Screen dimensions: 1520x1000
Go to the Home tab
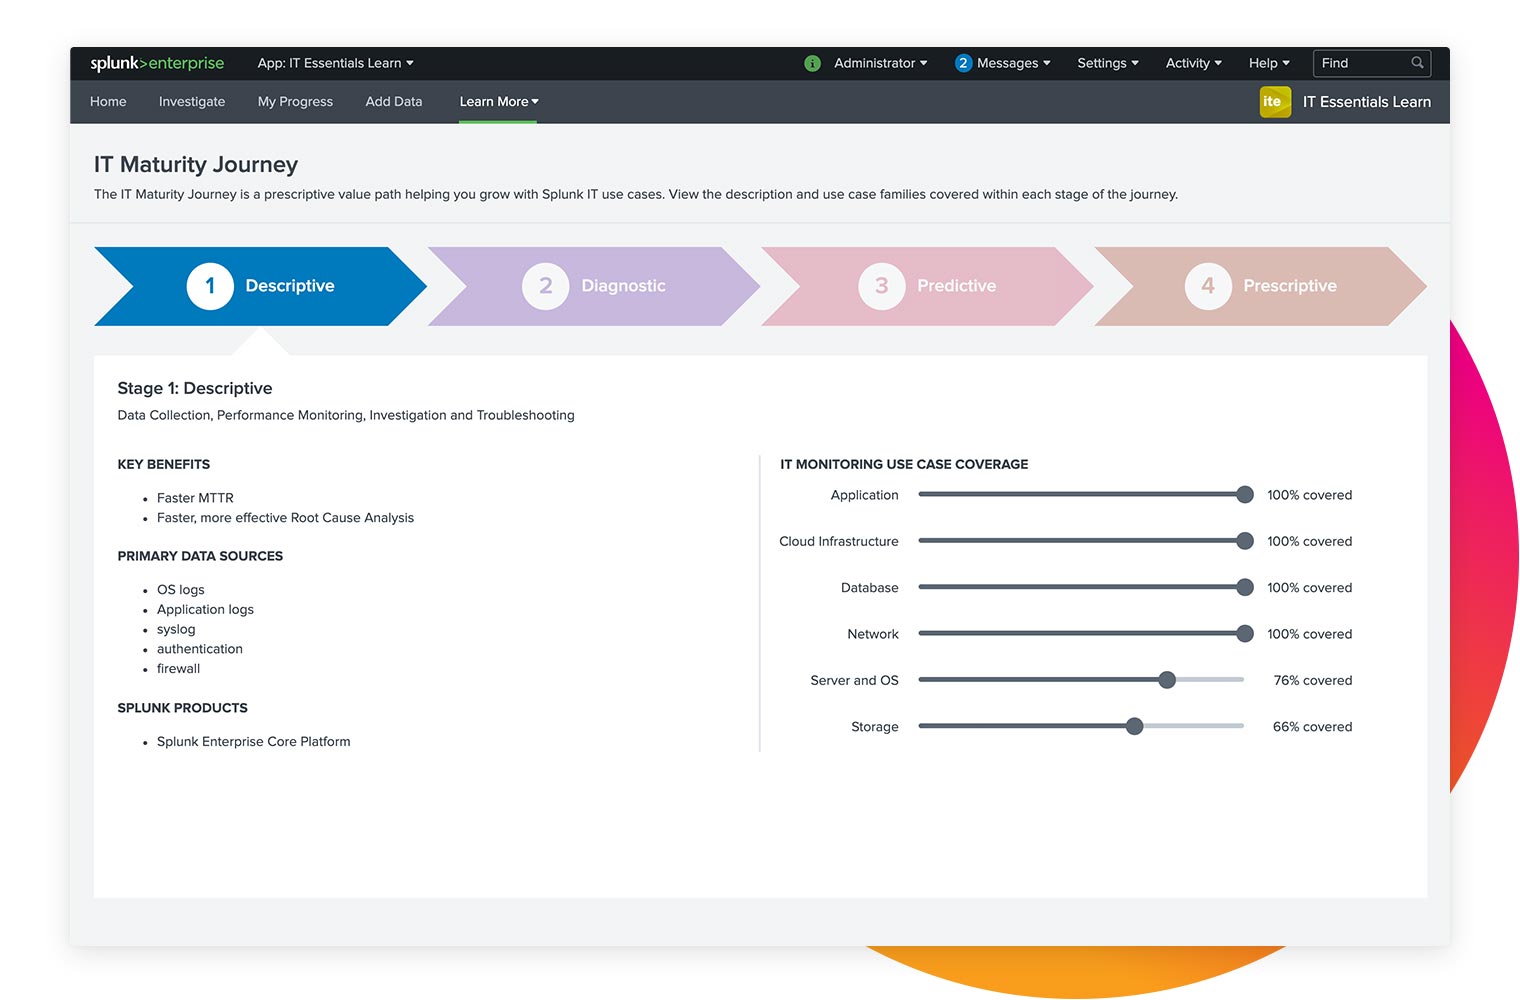coord(108,102)
